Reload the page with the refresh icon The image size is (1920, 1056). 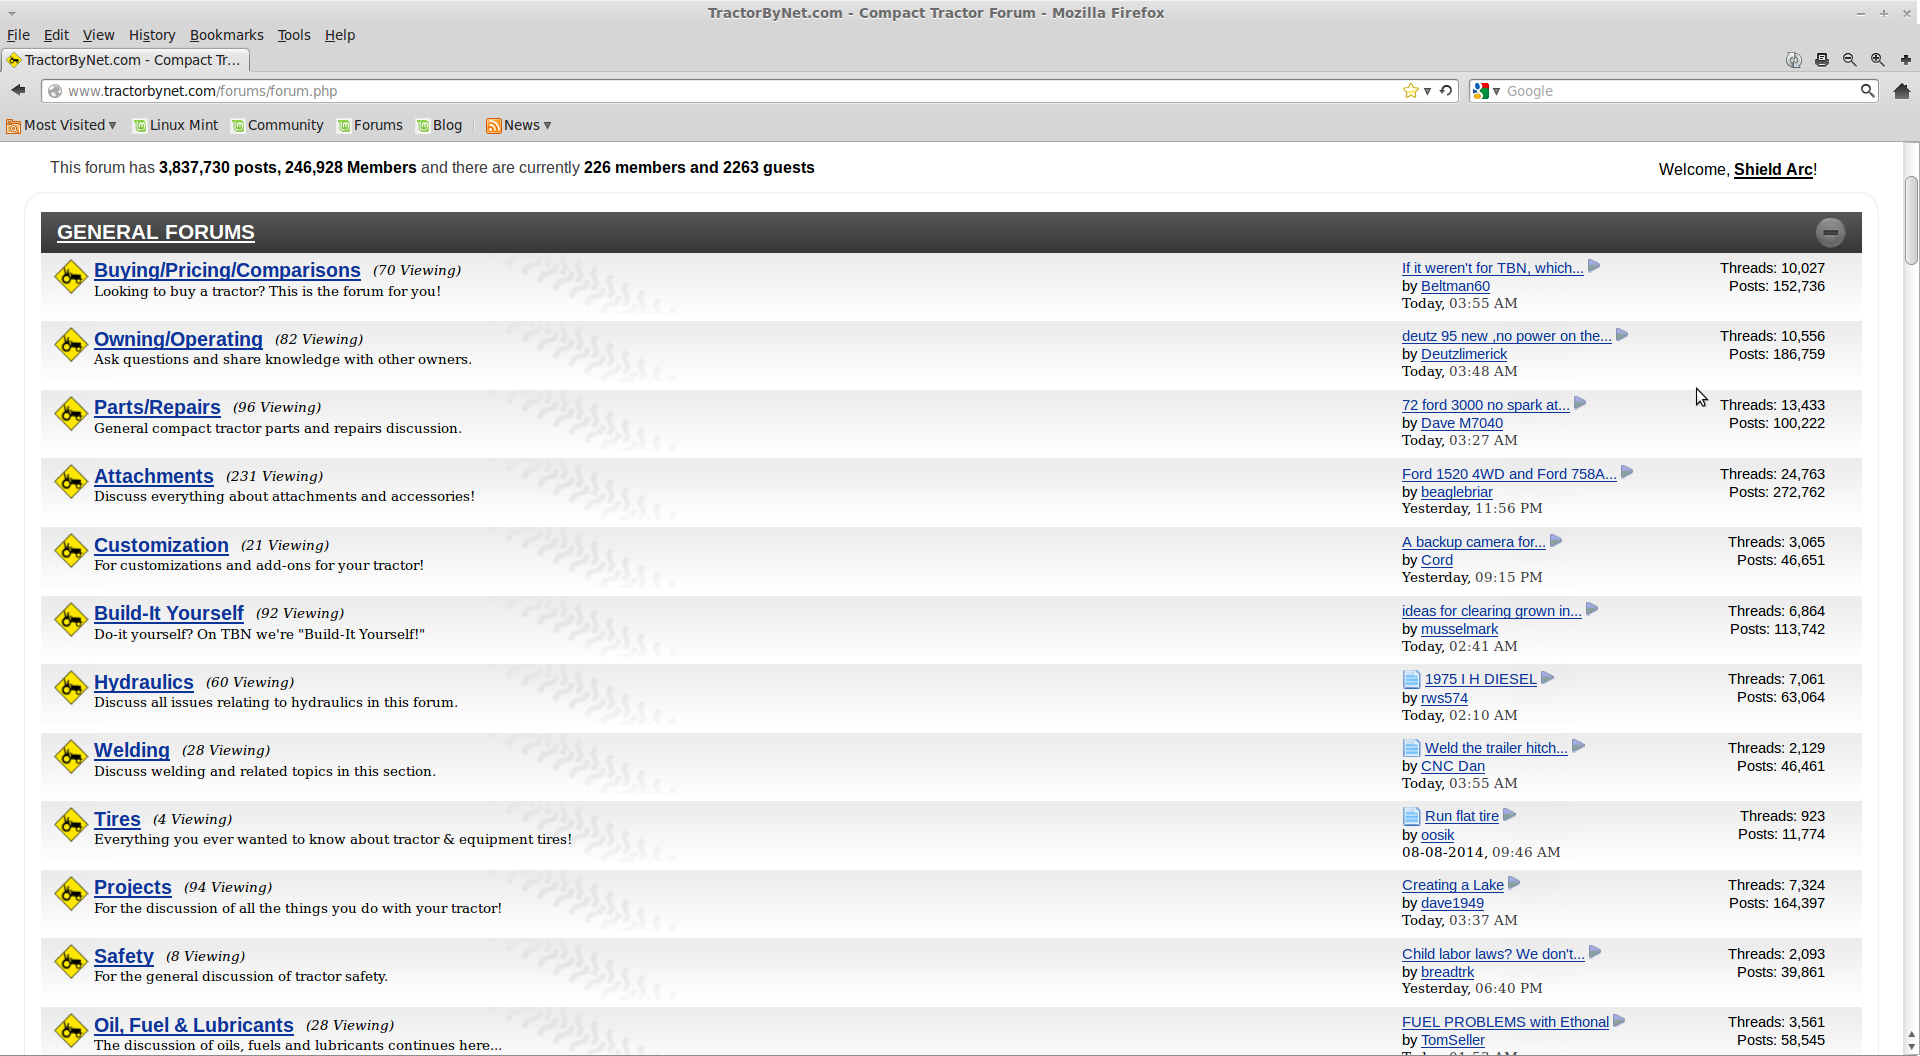pyautogui.click(x=1446, y=91)
